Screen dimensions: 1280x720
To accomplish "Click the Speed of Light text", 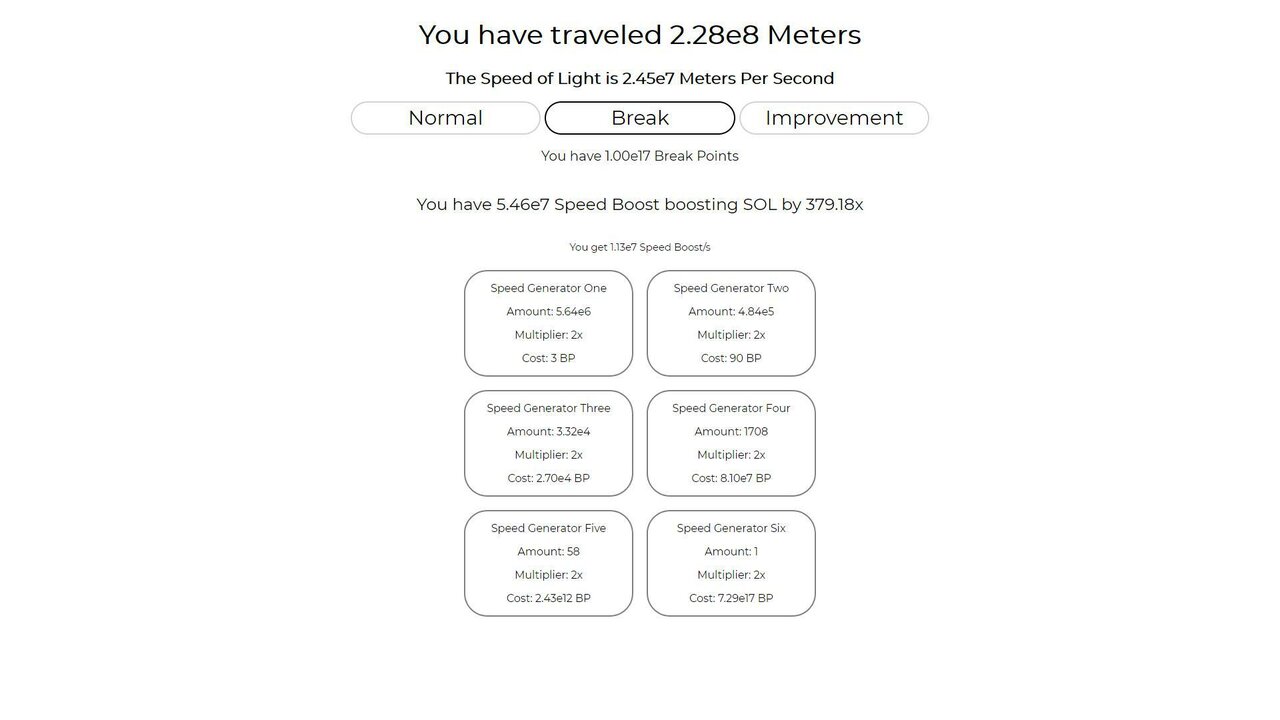I will 640,78.
